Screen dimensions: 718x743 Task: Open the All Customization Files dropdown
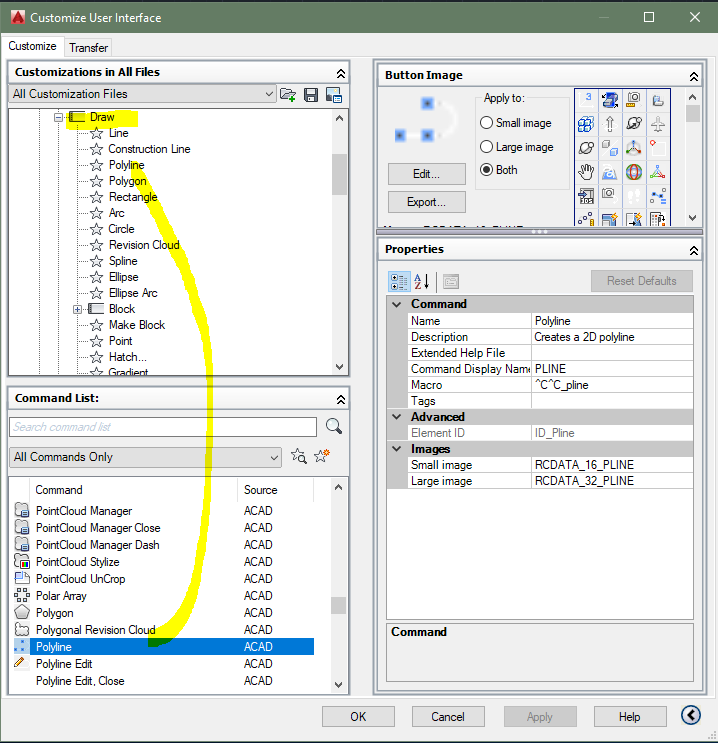143,94
